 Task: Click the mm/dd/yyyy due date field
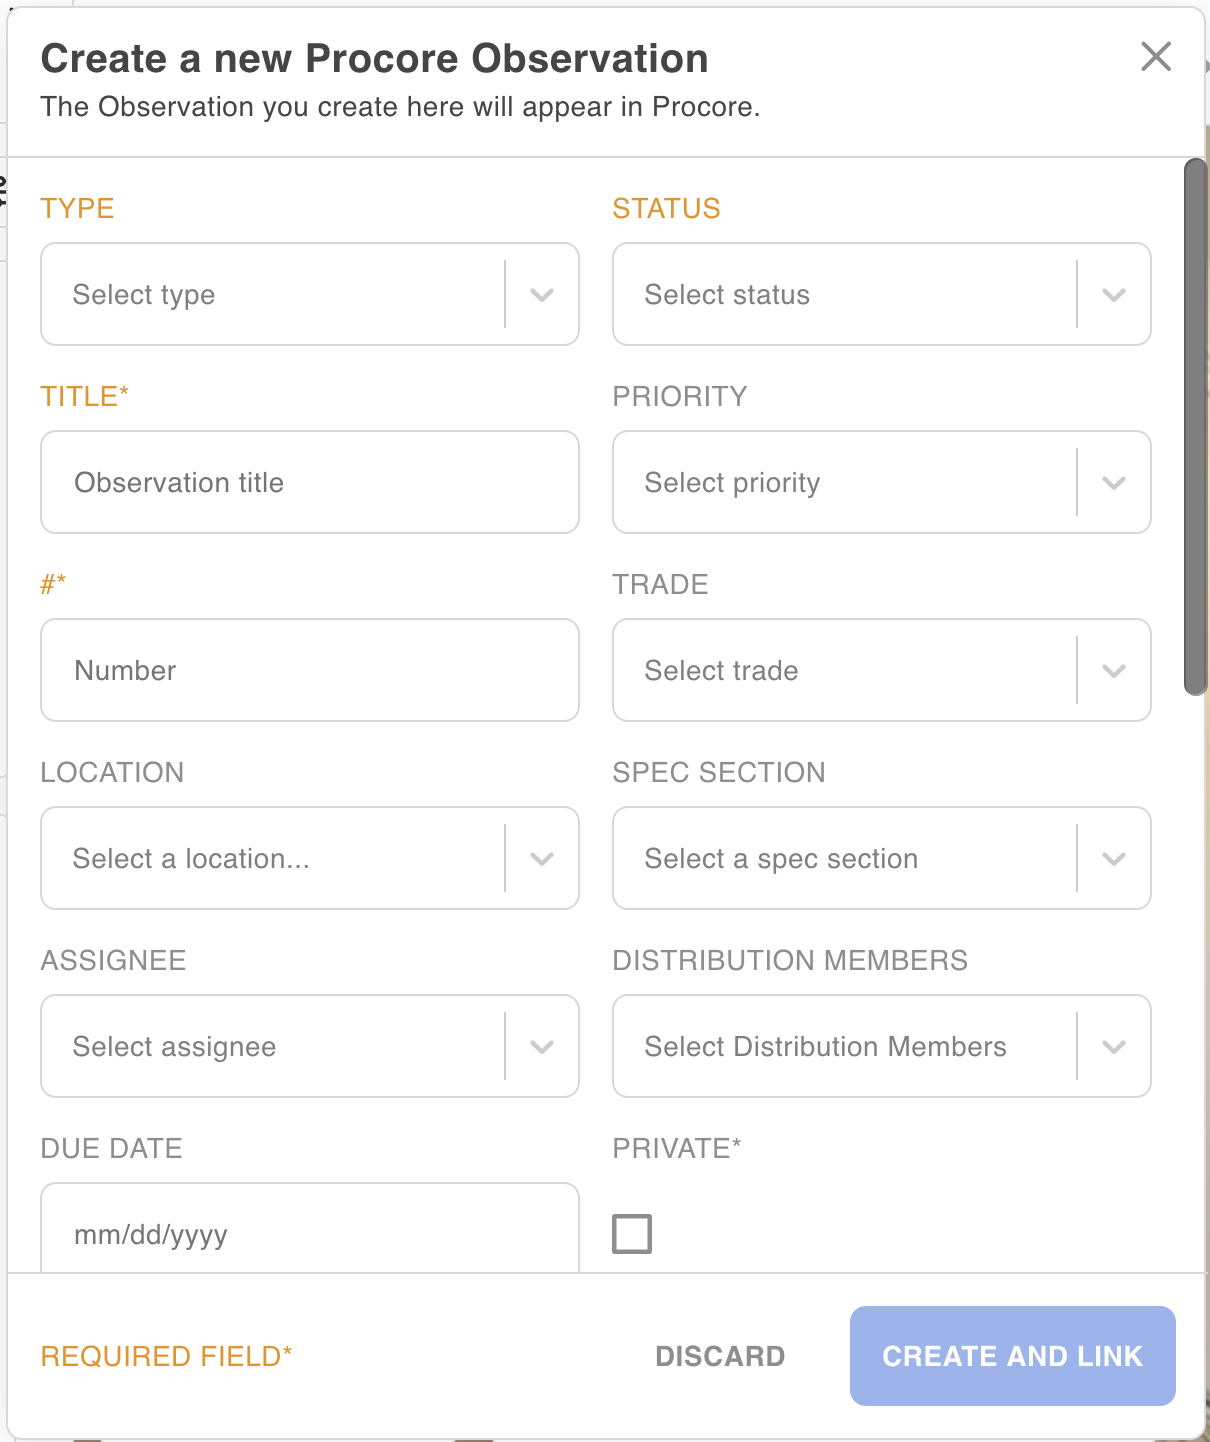pos(280,1234)
